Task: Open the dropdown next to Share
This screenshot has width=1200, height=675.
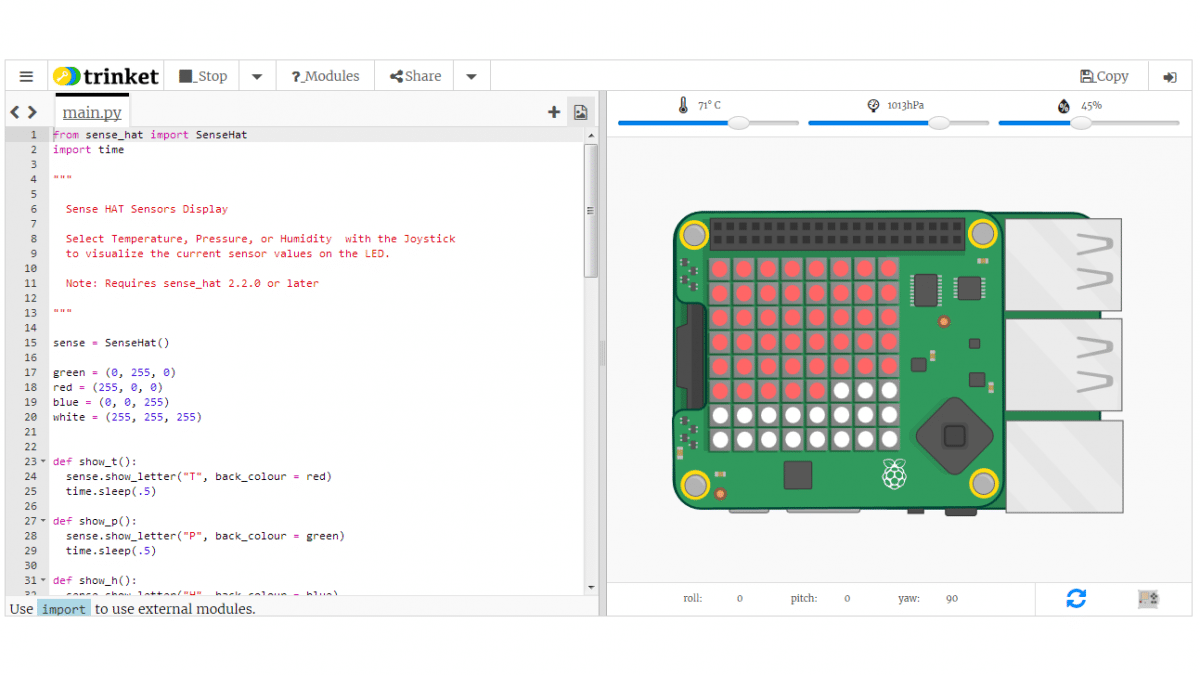Action: point(471,75)
